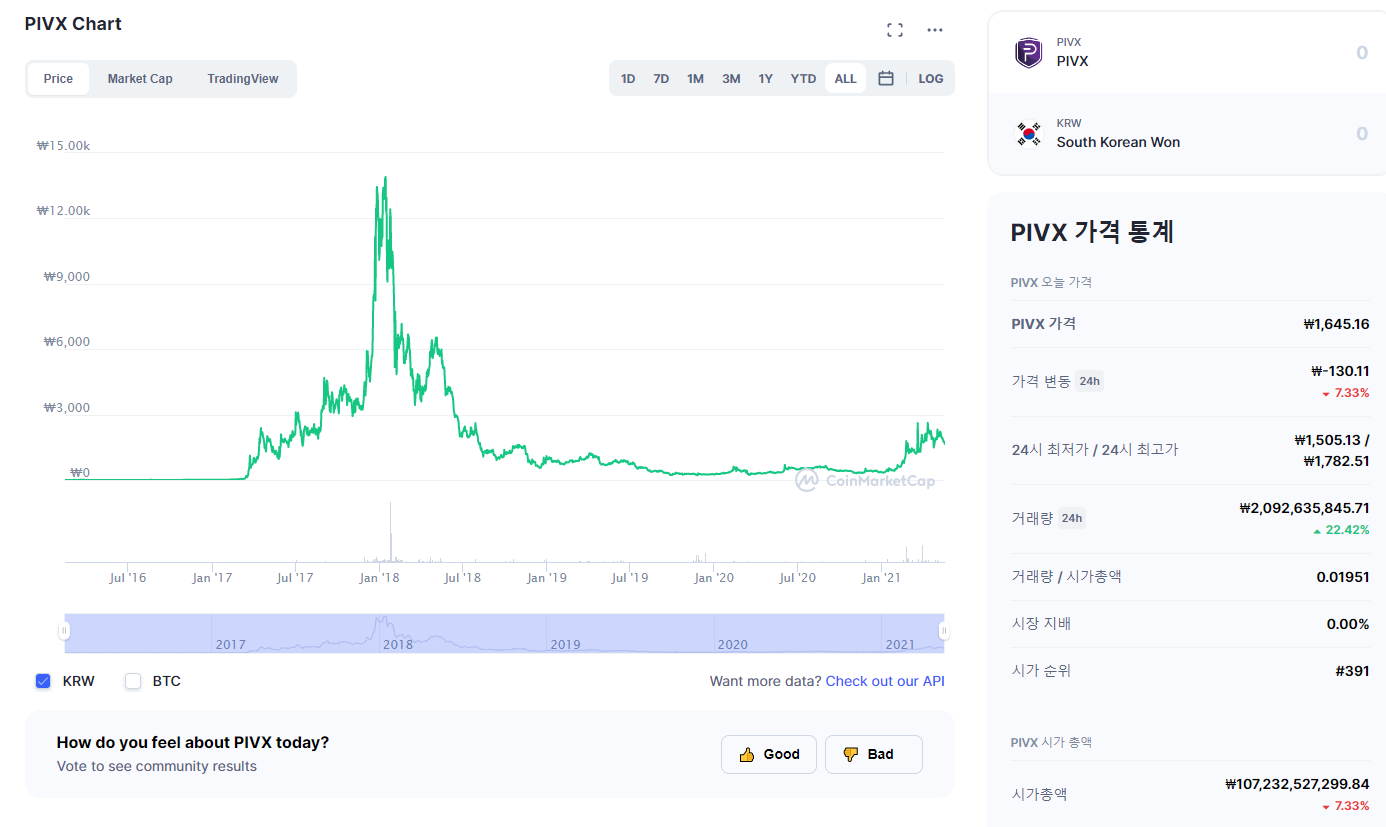Enable the BTC checkbox
This screenshot has height=827, width=1386.
133,681
